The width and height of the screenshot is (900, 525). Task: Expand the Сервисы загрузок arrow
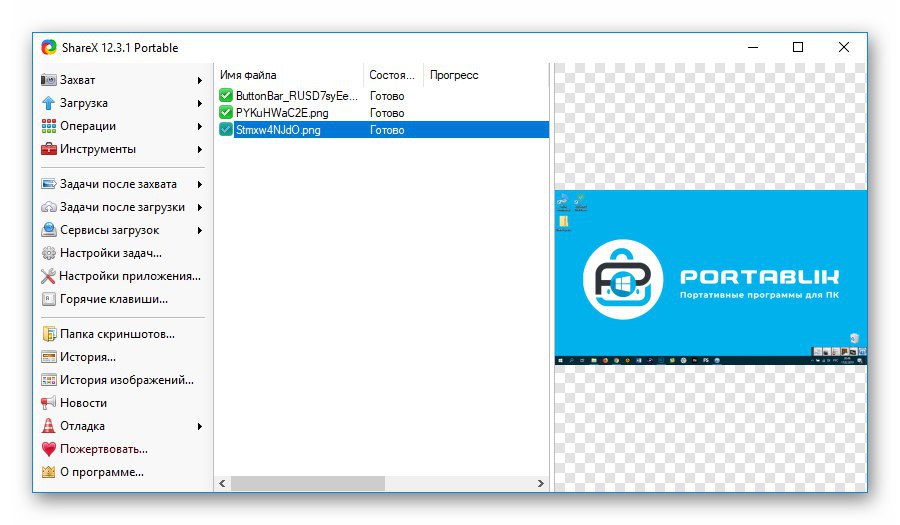click(x=199, y=230)
